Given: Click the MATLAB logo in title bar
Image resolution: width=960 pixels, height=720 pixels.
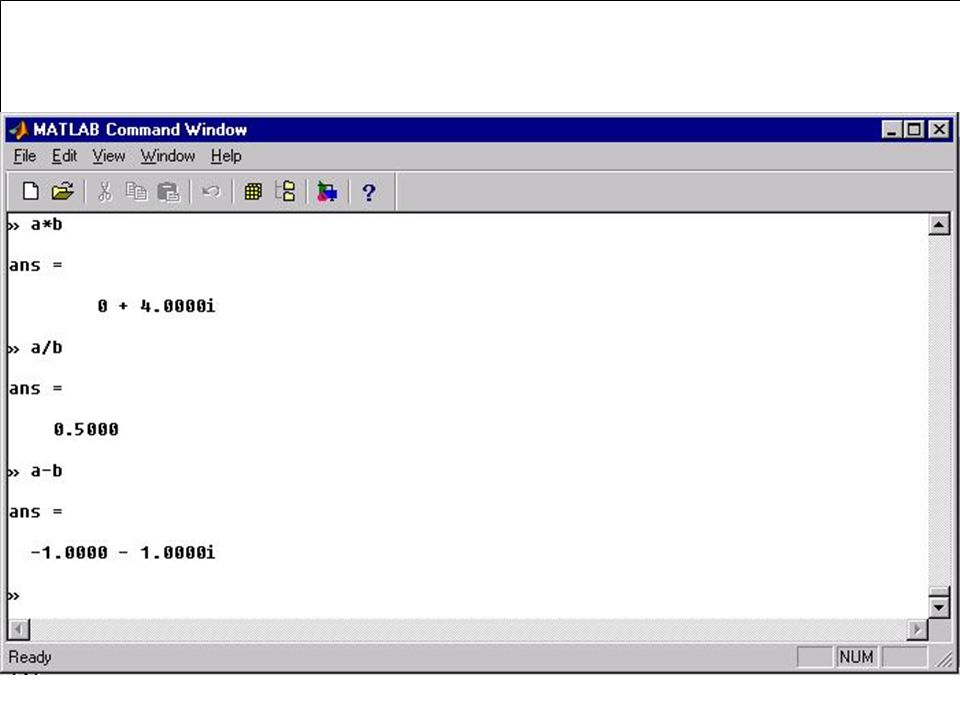Looking at the screenshot, I should (19, 130).
